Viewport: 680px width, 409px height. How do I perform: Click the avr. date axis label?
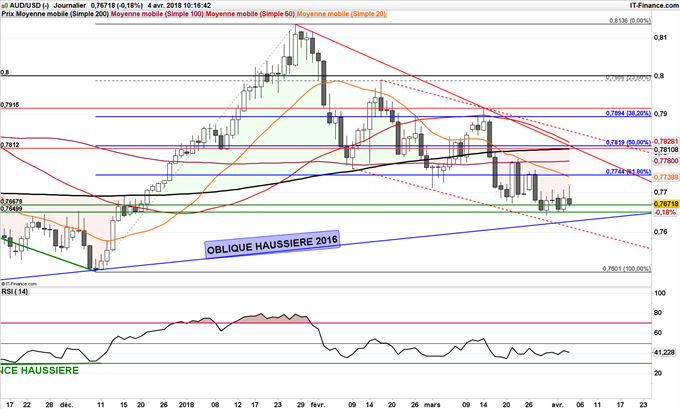(558, 405)
